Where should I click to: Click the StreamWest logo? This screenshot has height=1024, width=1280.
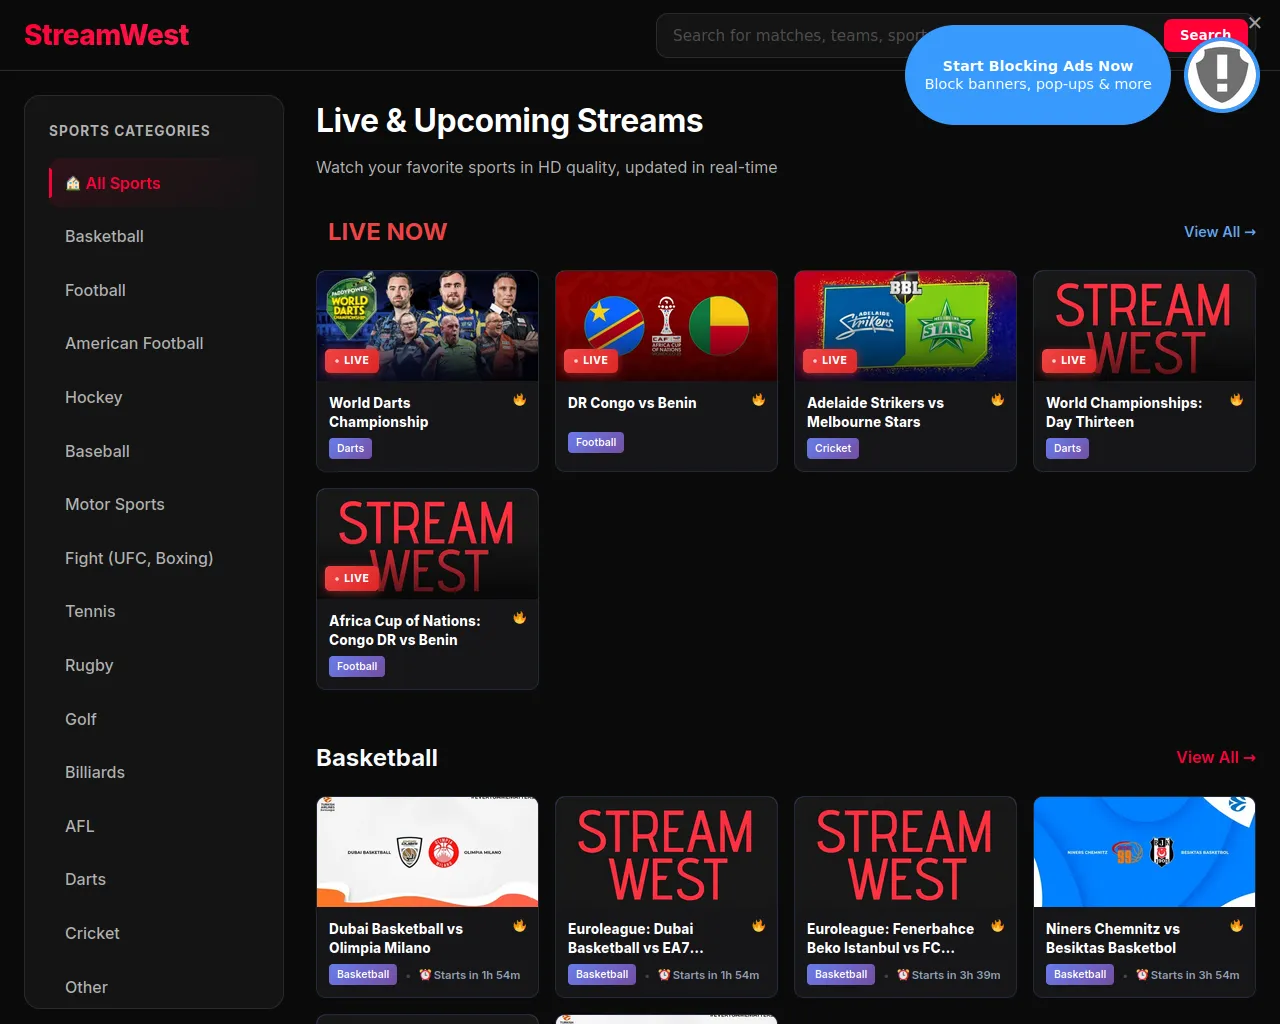coord(106,35)
